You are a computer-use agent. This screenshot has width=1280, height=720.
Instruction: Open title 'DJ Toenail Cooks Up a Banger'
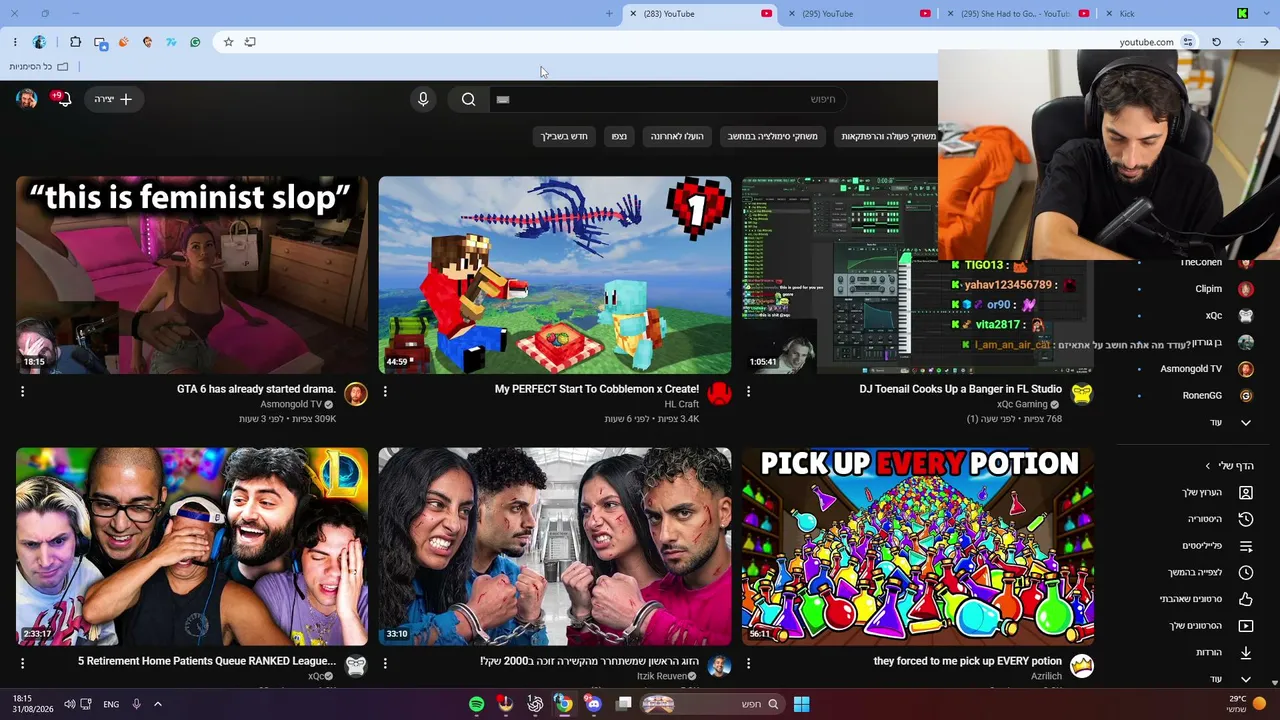pyautogui.click(x=960, y=389)
